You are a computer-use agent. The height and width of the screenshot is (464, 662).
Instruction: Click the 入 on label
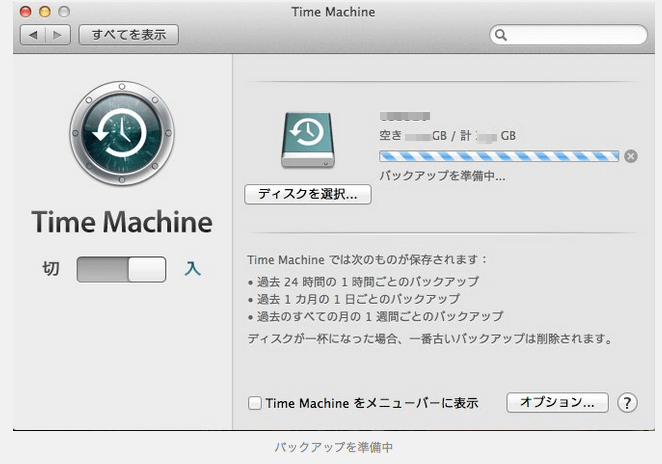click(x=193, y=269)
